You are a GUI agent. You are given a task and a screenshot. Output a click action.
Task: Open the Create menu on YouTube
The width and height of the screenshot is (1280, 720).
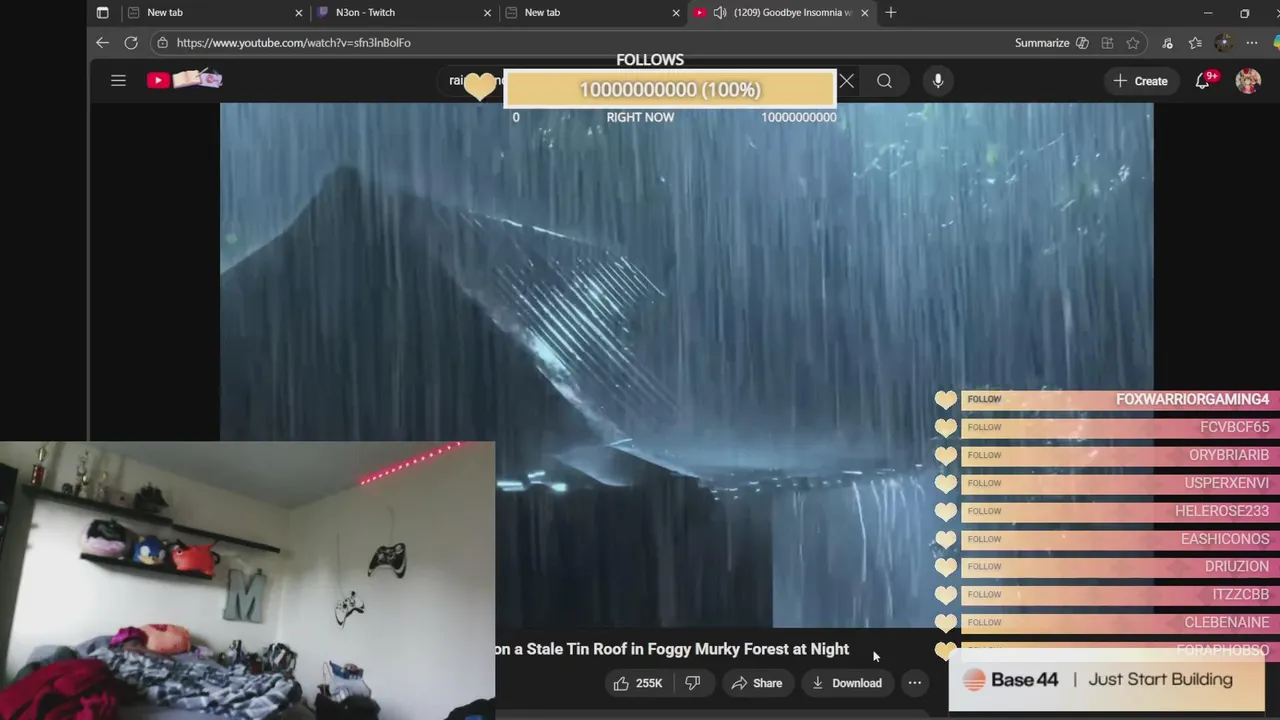pyautogui.click(x=1140, y=81)
